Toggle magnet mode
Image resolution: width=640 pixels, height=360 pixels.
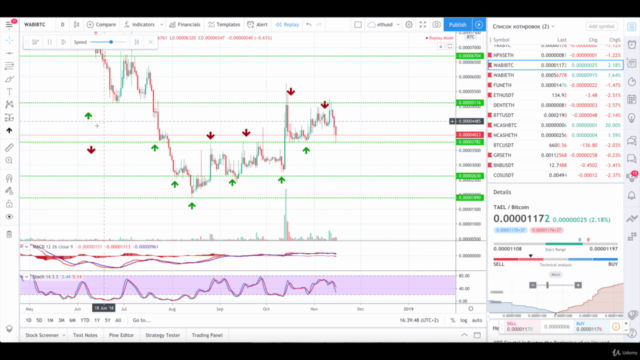click(9, 178)
